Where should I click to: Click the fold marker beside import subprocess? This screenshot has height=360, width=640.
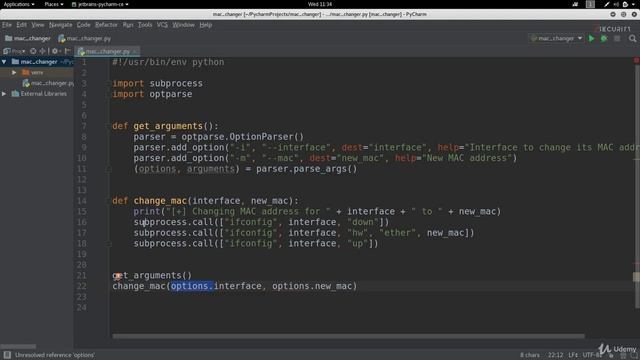[109, 83]
